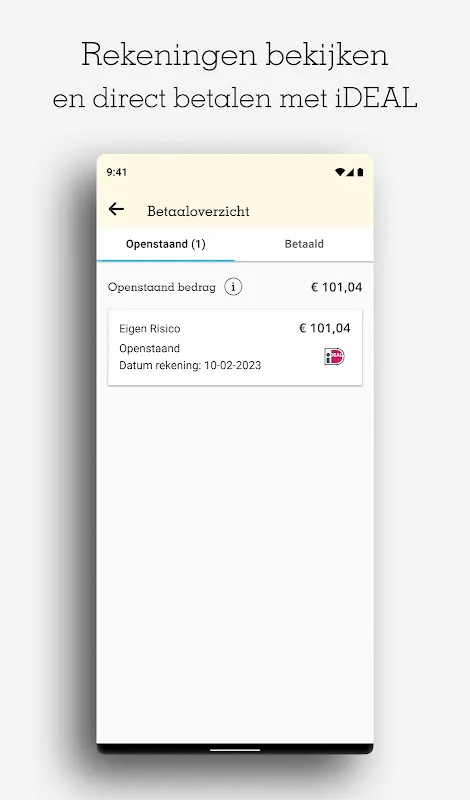This screenshot has width=470, height=800.
Task: Click the Rekeningen bekijken headline
Action: 235,55
